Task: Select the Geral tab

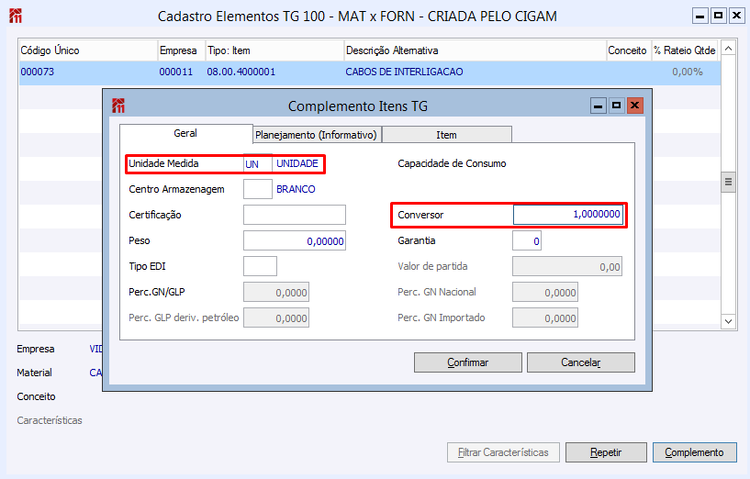Action: (186, 134)
